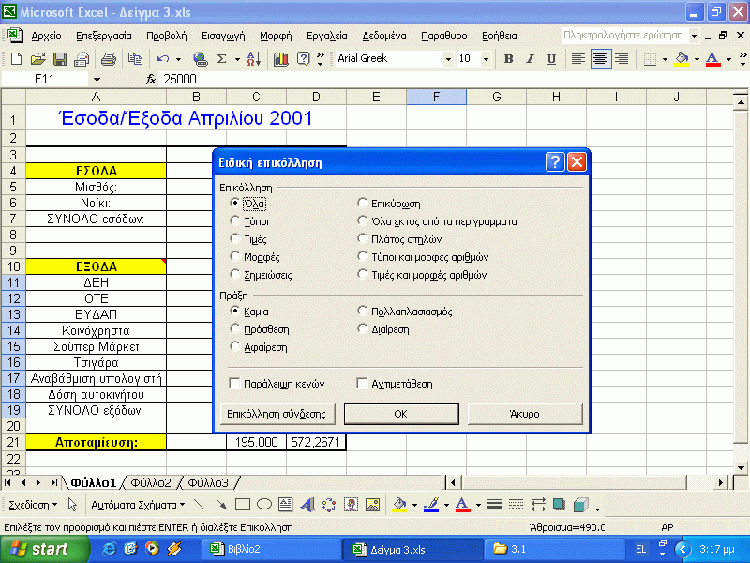
Task: Select the Επικύρωση paste option
Action: [x=389, y=204]
